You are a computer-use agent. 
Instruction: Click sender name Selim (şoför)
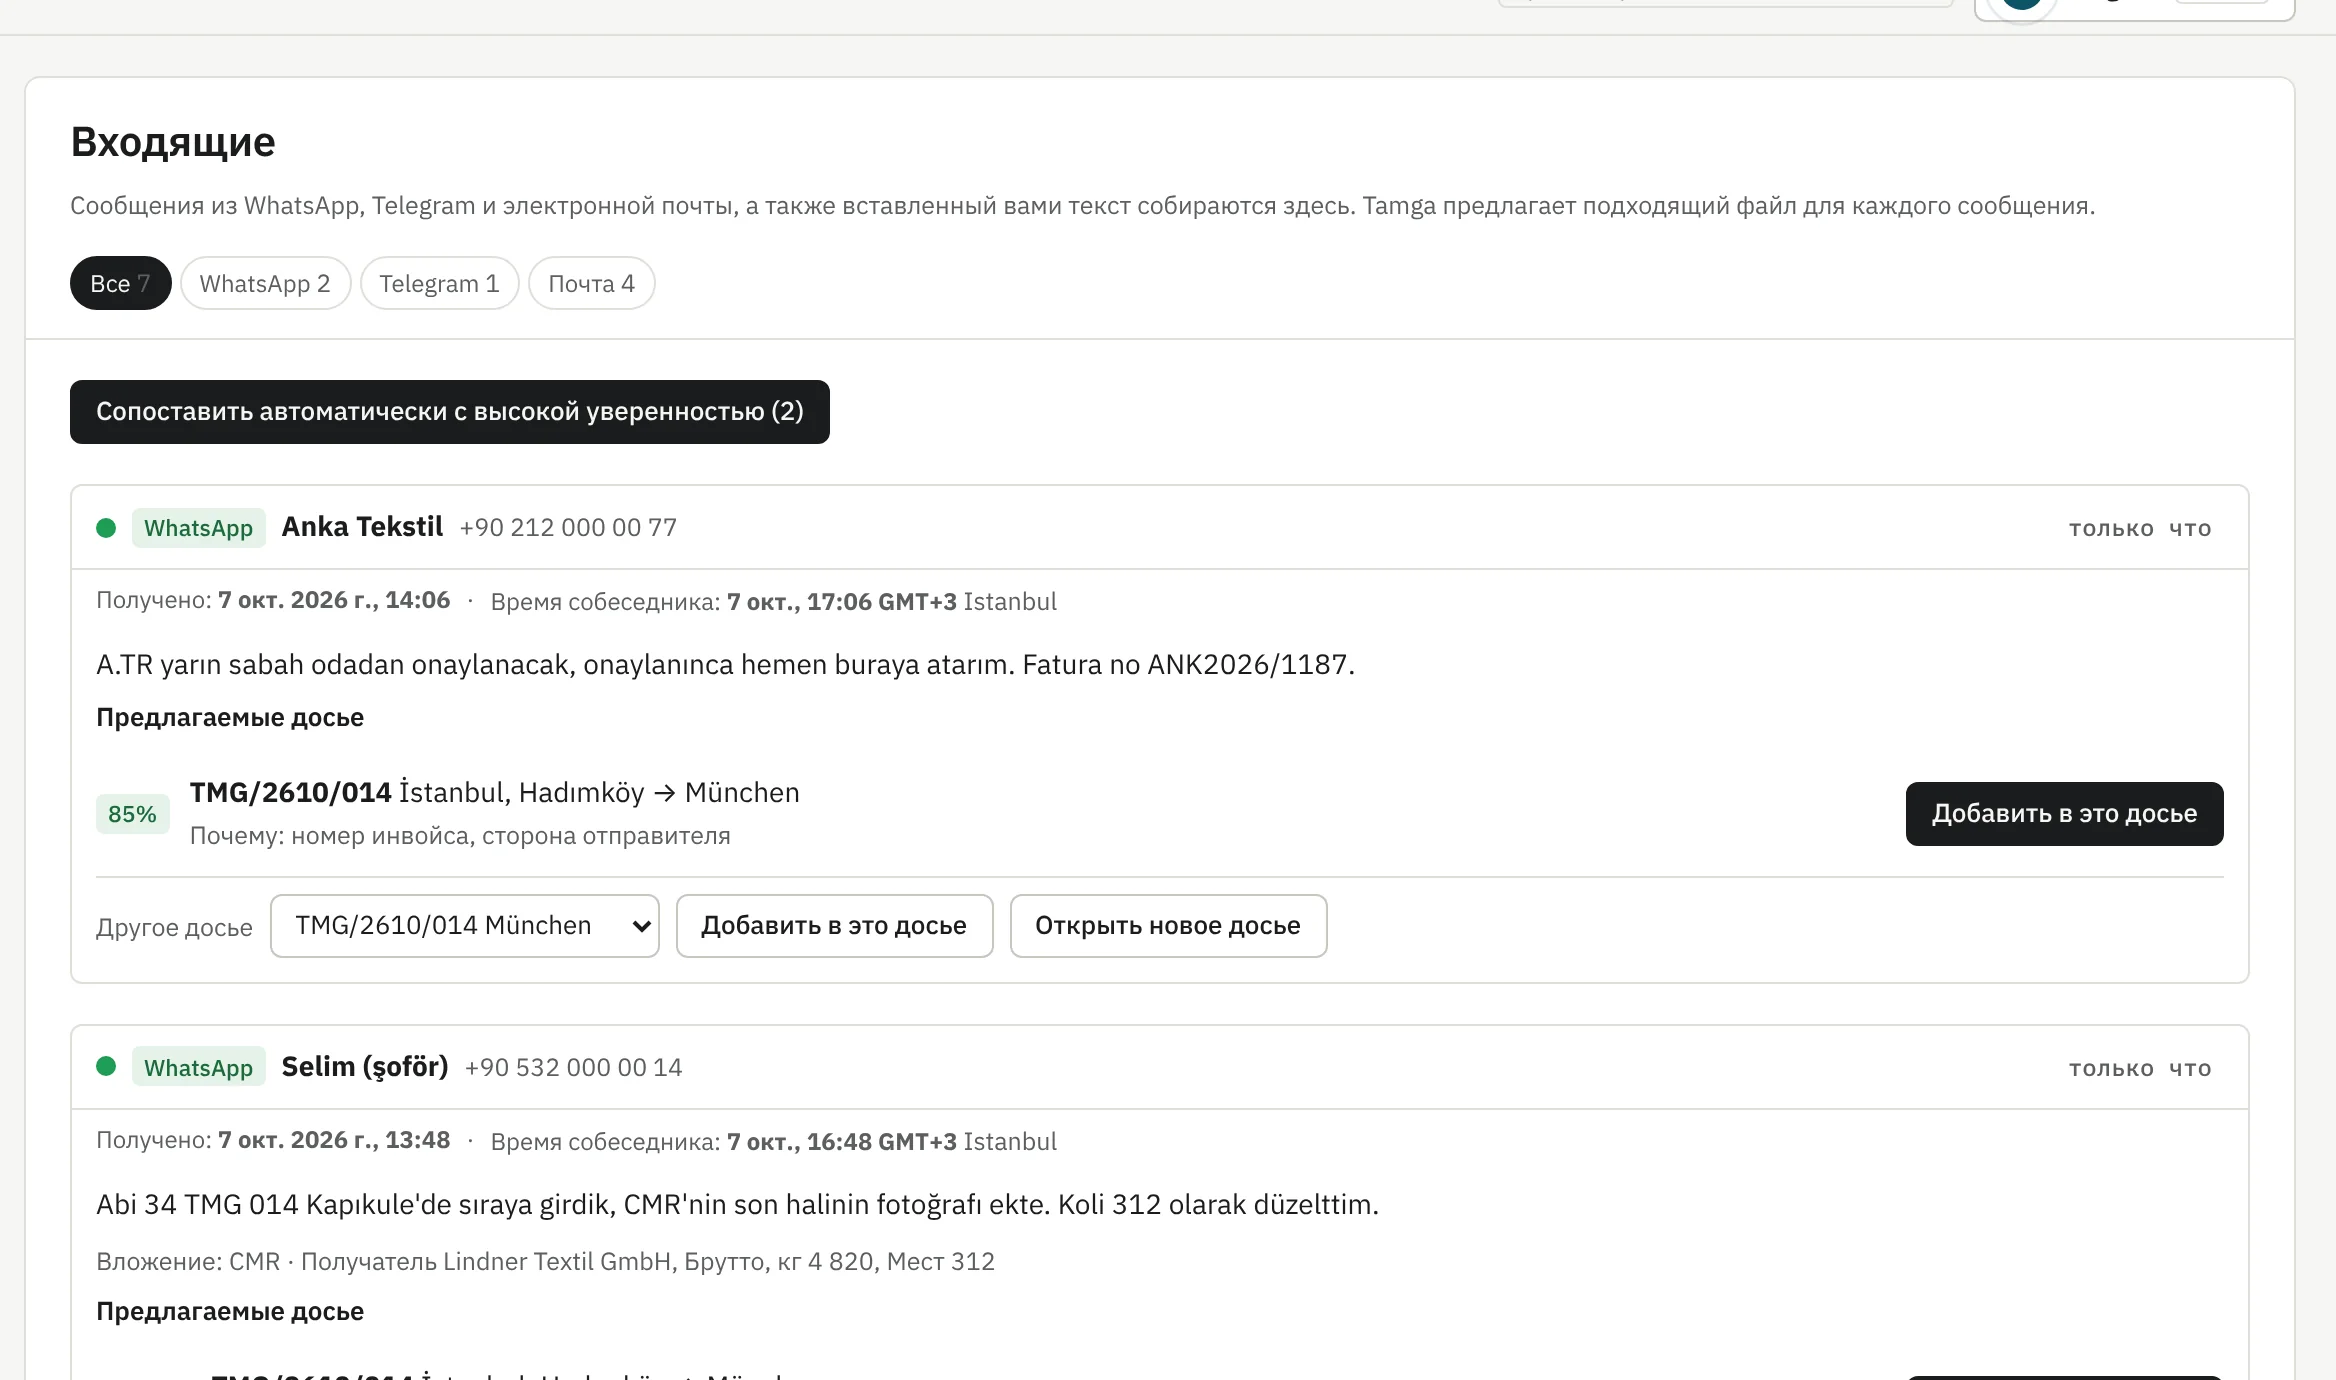click(365, 1067)
